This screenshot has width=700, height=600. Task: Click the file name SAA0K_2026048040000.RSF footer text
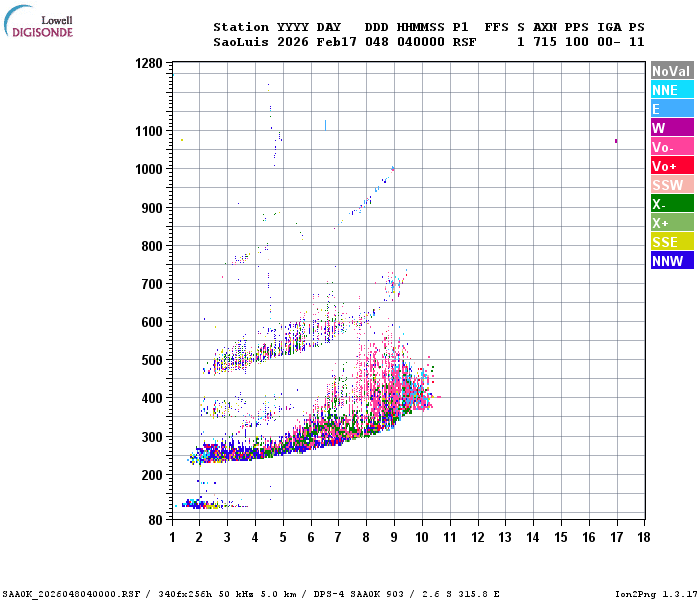pos(71,594)
